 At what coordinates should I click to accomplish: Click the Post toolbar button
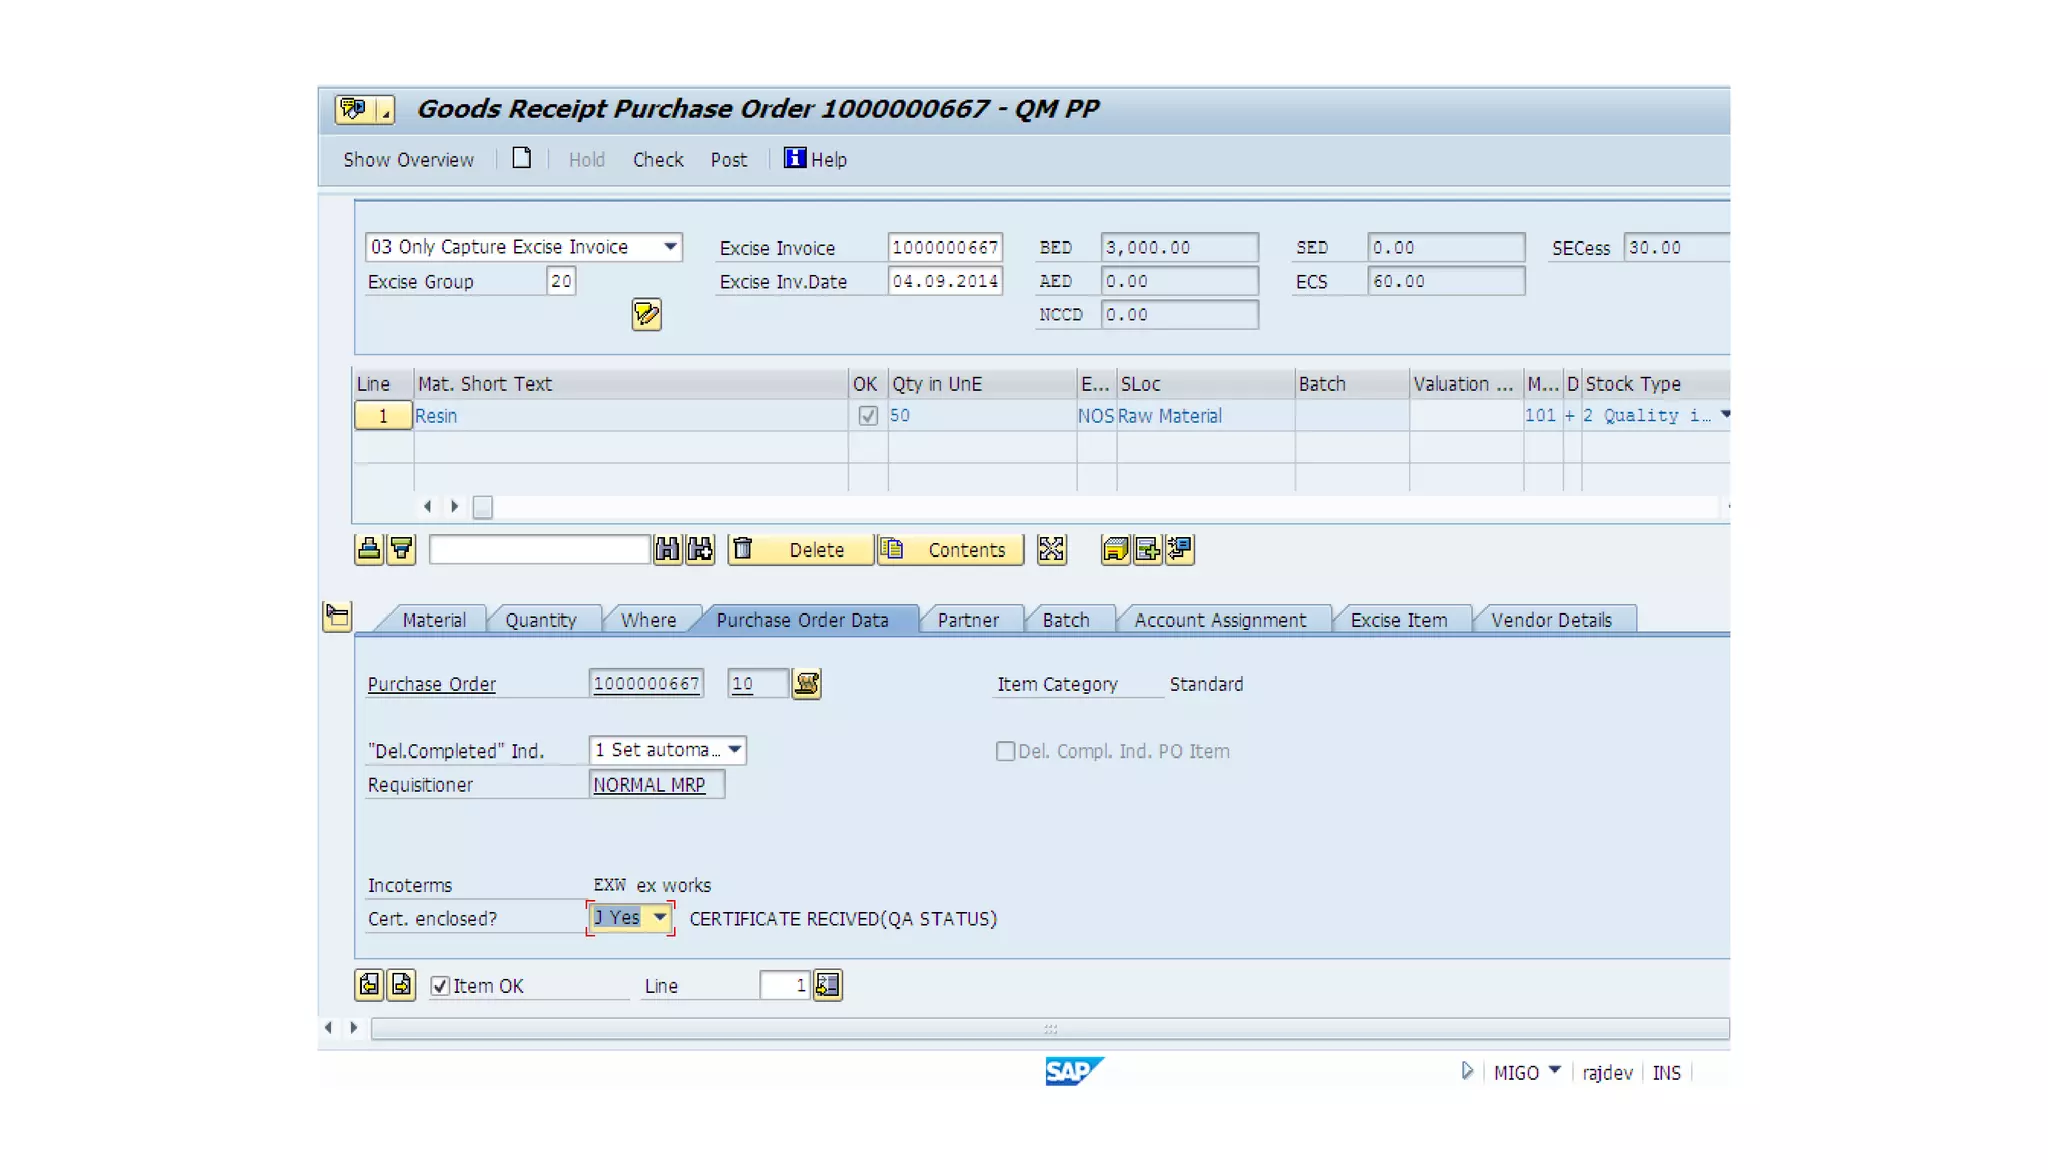[728, 160]
